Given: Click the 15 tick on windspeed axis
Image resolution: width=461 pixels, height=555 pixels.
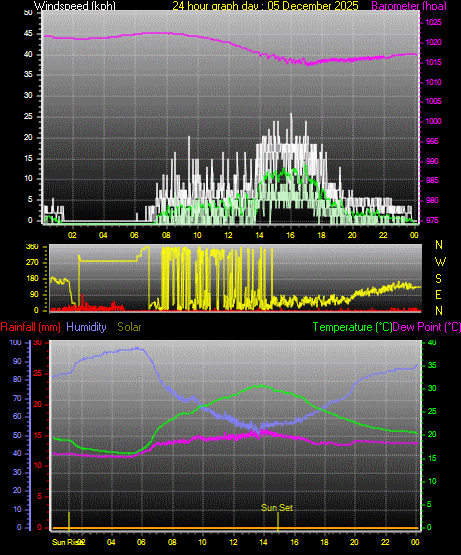Looking at the screenshot, I should click(x=28, y=158).
